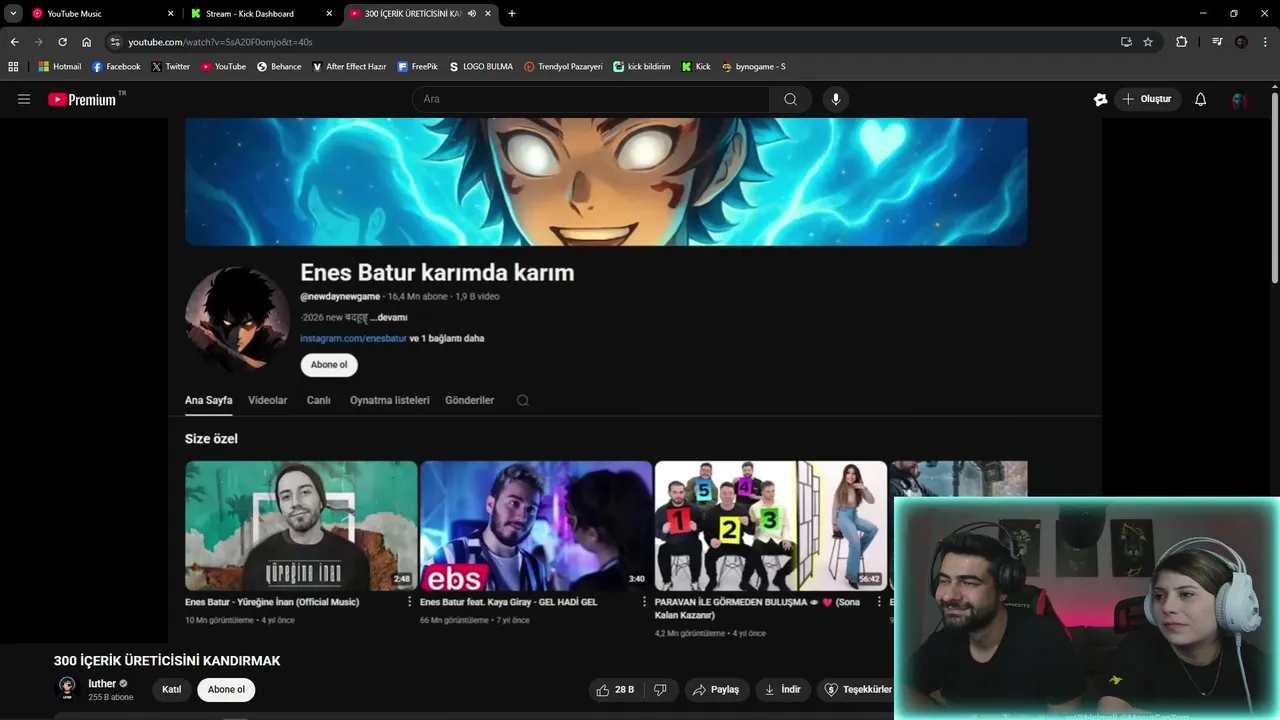Open luther's channel avatar
The height and width of the screenshot is (720, 1280).
(x=67, y=689)
